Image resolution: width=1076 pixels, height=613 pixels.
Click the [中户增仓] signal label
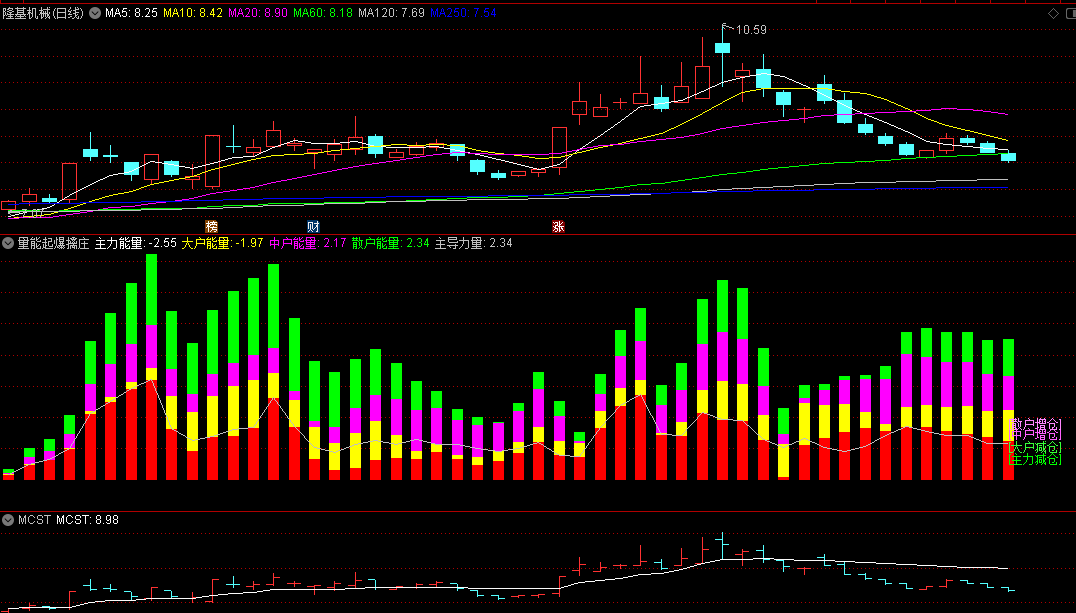tap(1035, 435)
